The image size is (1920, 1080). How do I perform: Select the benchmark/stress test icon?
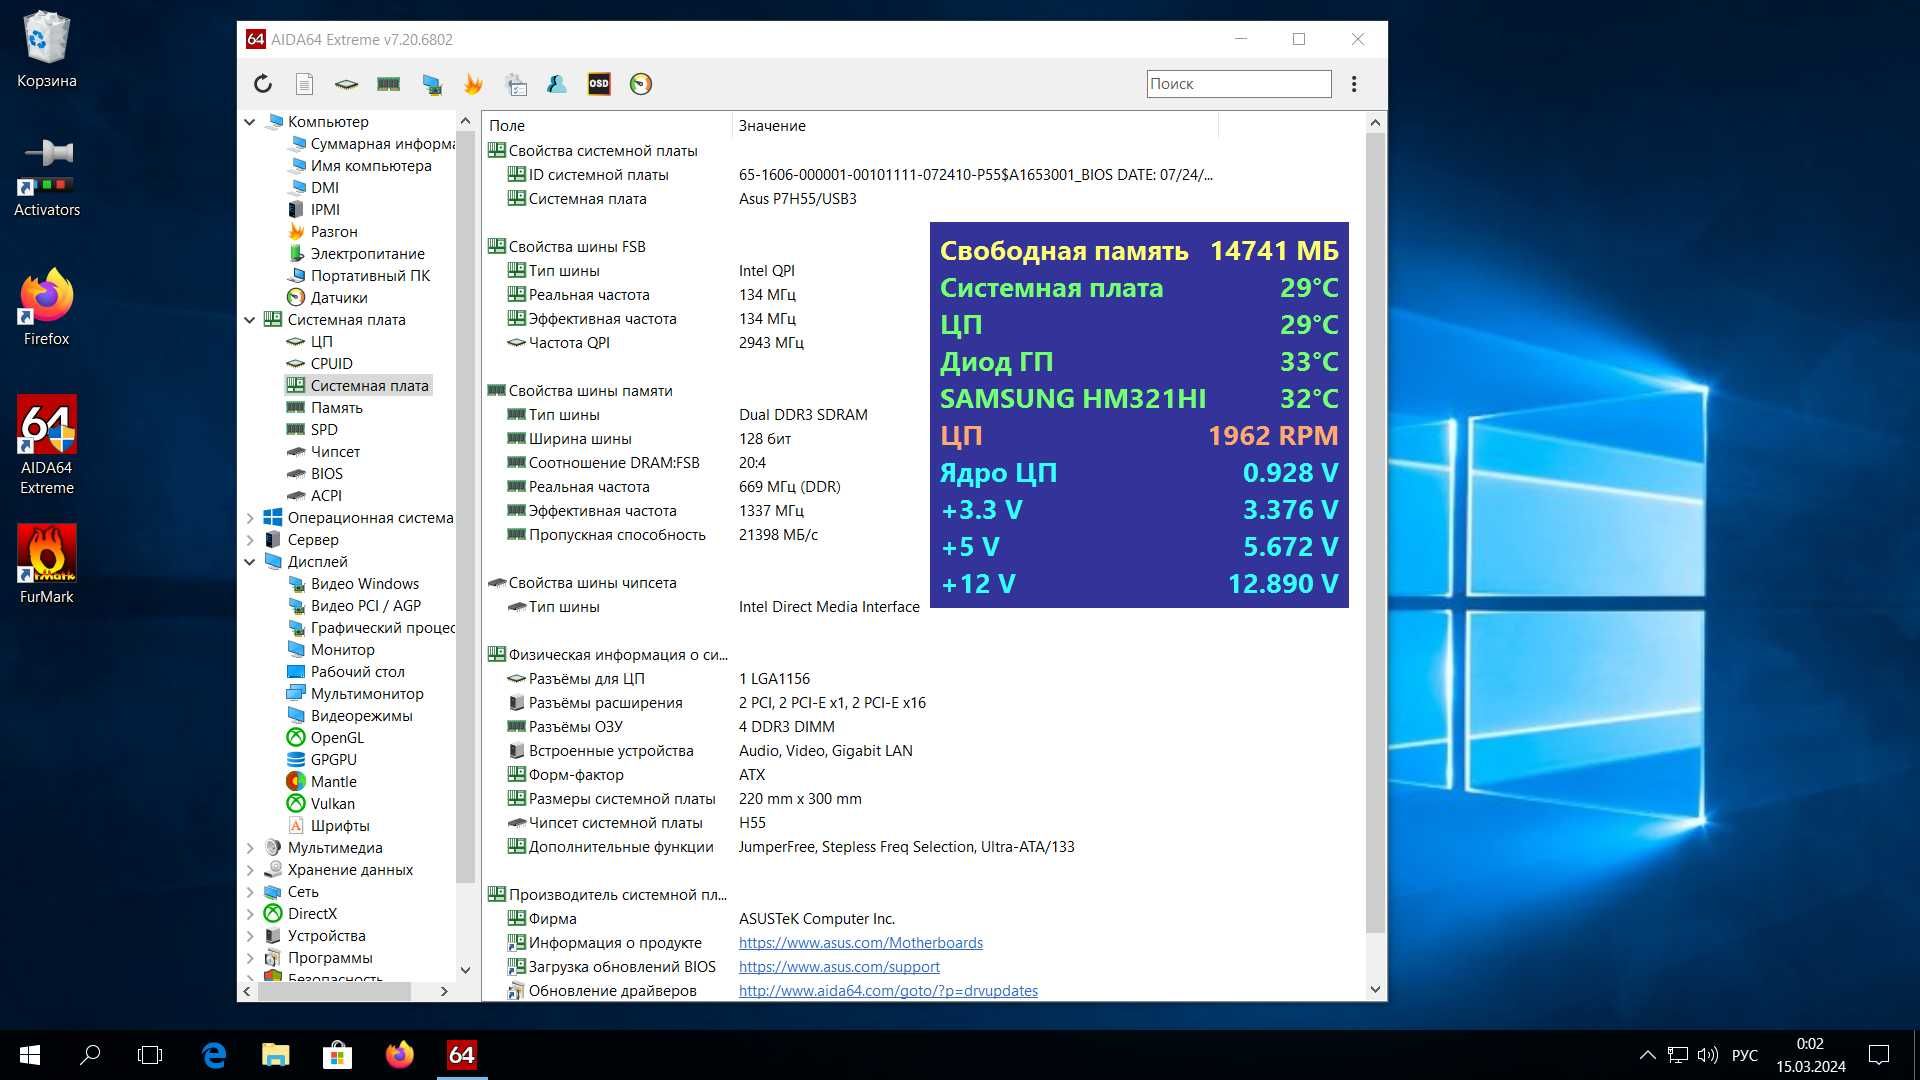pos(472,83)
